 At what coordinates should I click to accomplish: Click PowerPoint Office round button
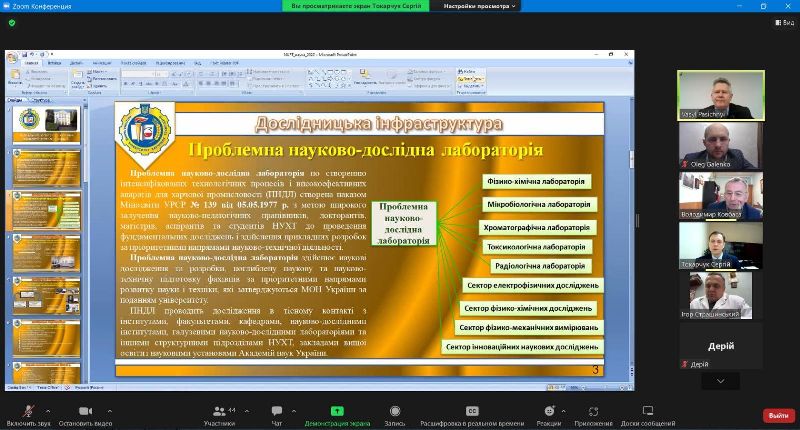pos(12,57)
